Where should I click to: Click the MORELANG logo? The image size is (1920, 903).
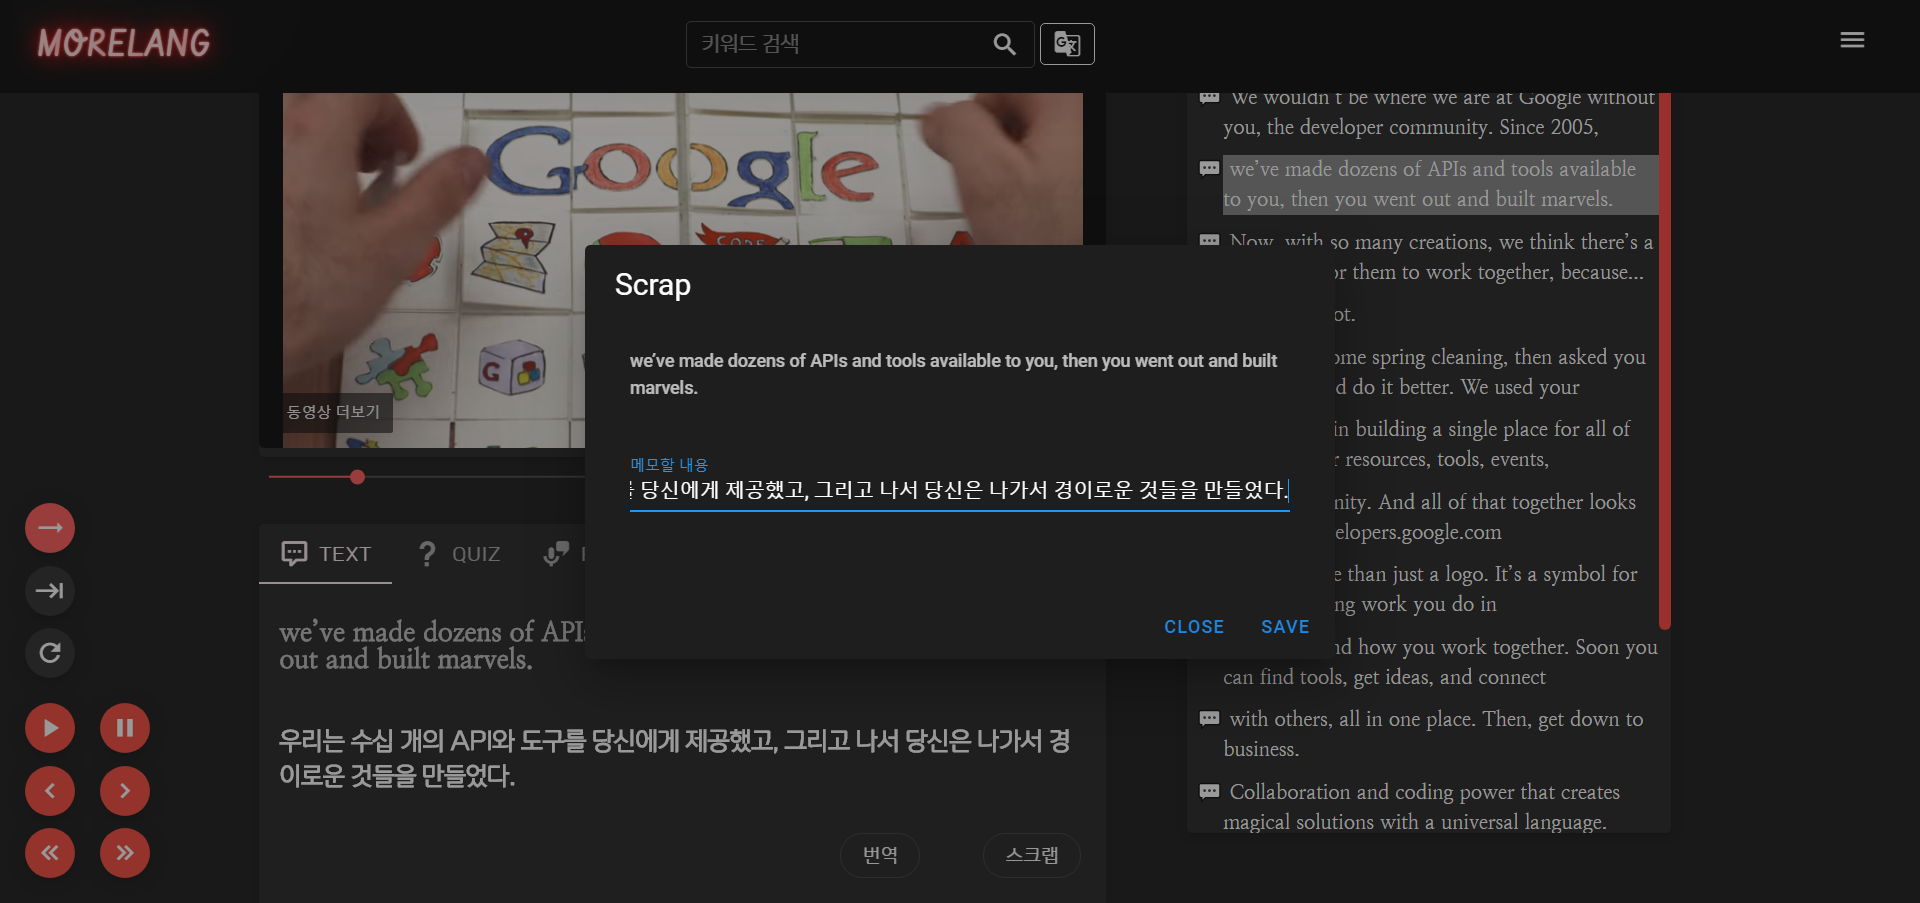(x=124, y=43)
